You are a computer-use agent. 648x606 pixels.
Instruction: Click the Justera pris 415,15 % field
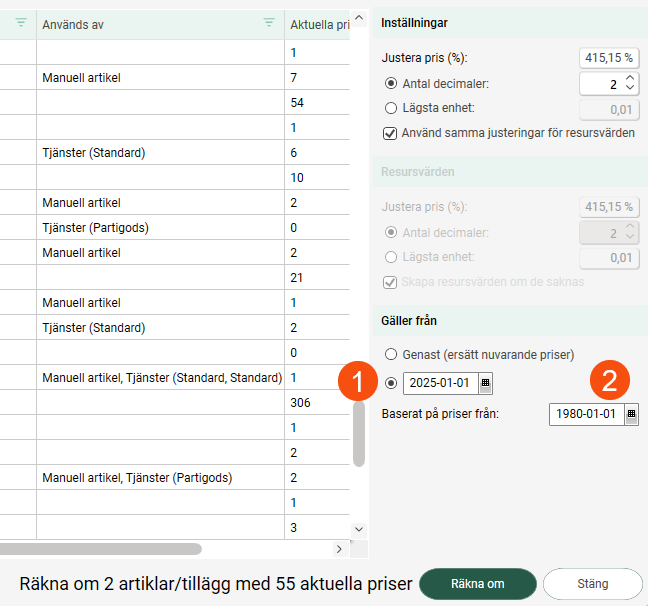click(x=609, y=58)
